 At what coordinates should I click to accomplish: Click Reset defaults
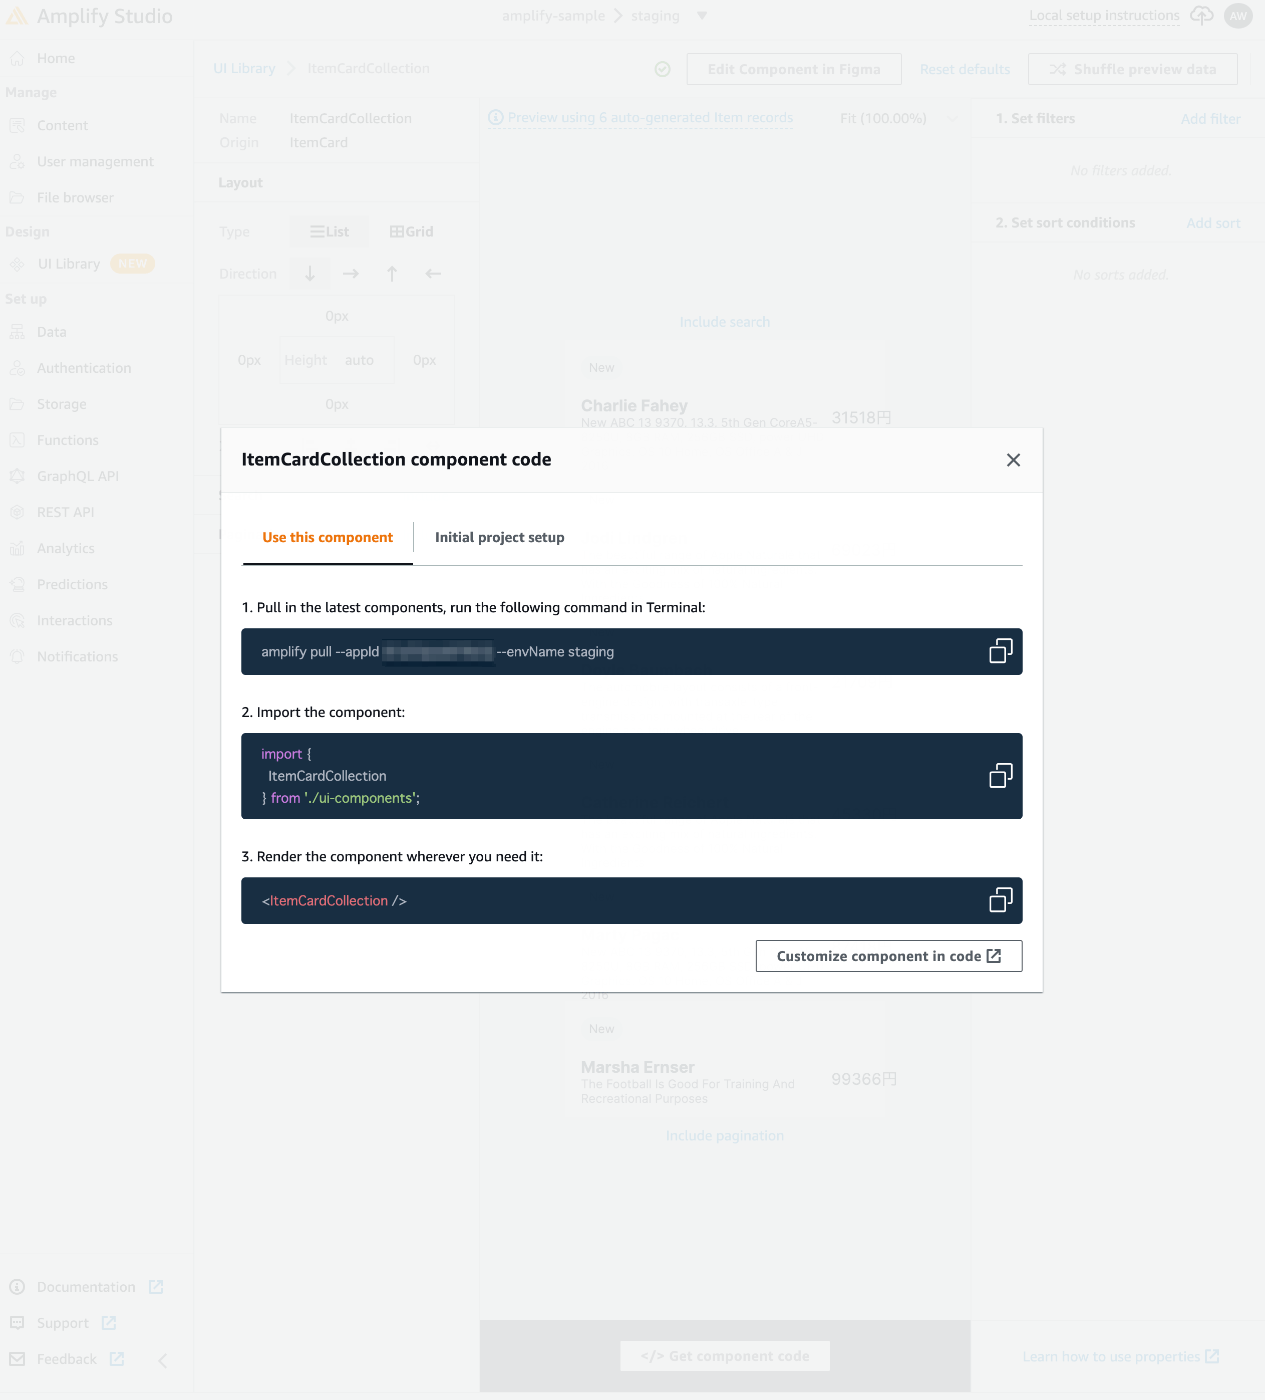tap(965, 69)
